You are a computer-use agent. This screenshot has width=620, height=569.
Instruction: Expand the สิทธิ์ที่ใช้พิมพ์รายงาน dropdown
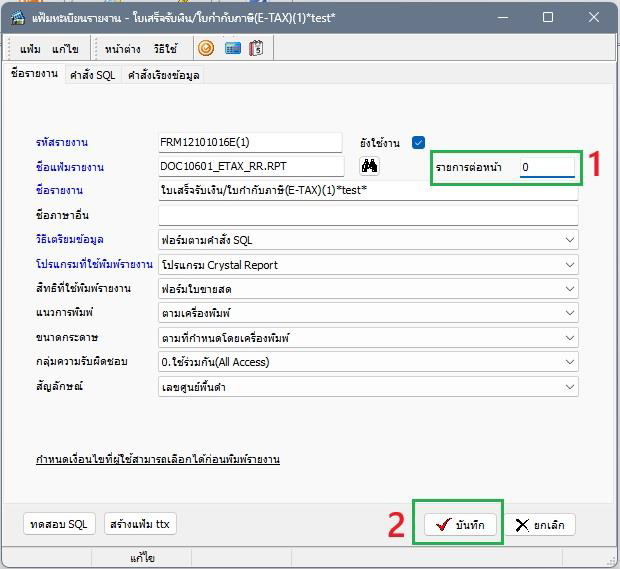click(570, 289)
